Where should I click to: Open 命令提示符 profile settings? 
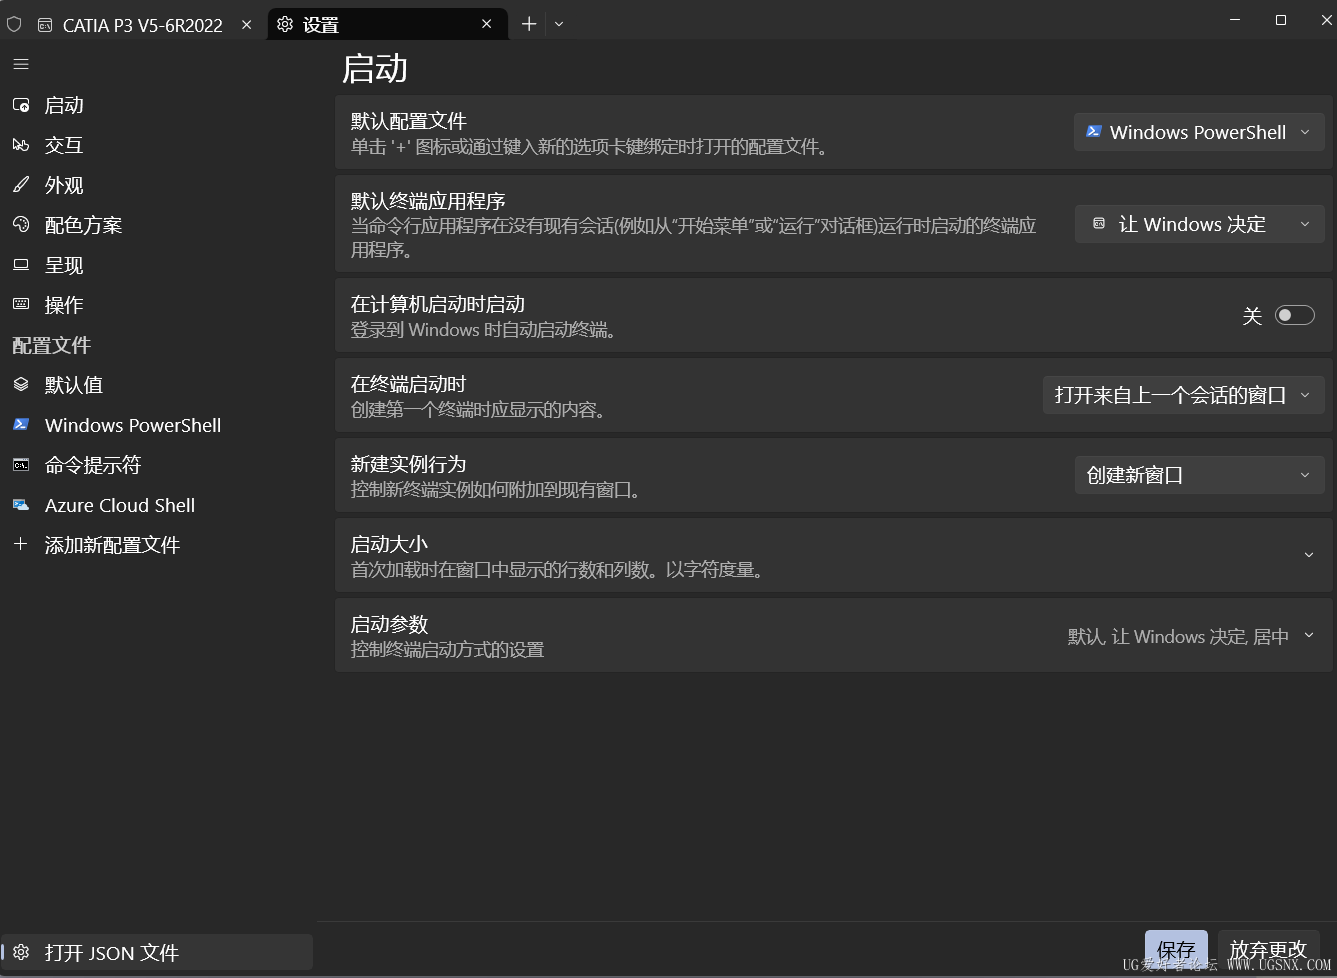click(x=93, y=465)
